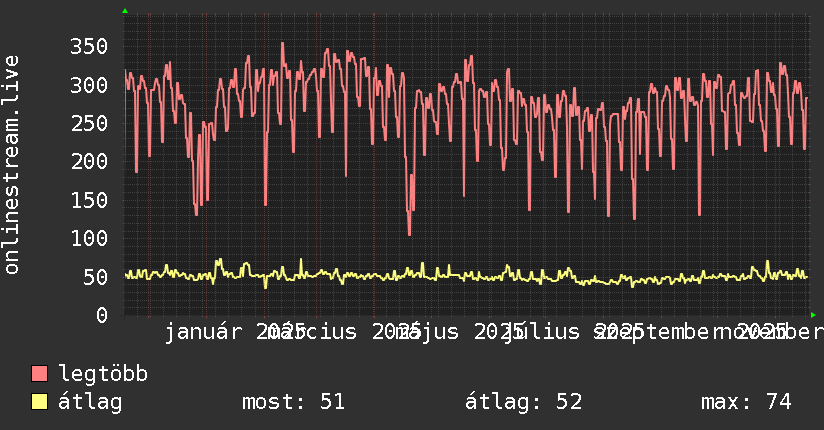This screenshot has width=824, height=430.
Task: Click the 200 y-axis label
Action: [89, 161]
